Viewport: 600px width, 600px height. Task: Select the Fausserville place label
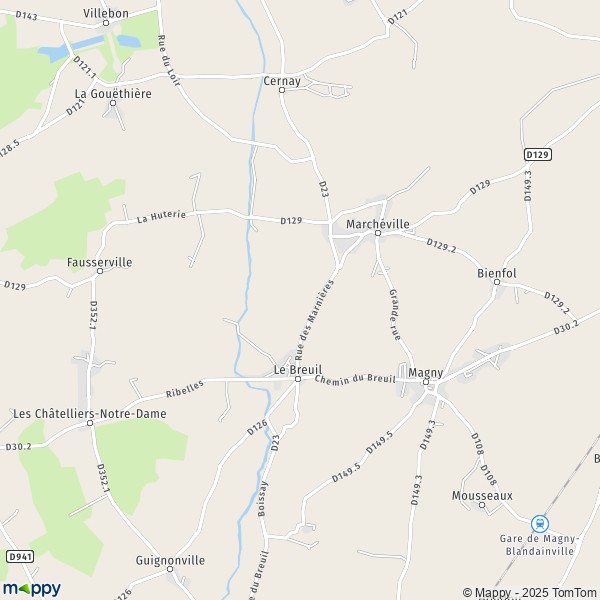[99, 262]
